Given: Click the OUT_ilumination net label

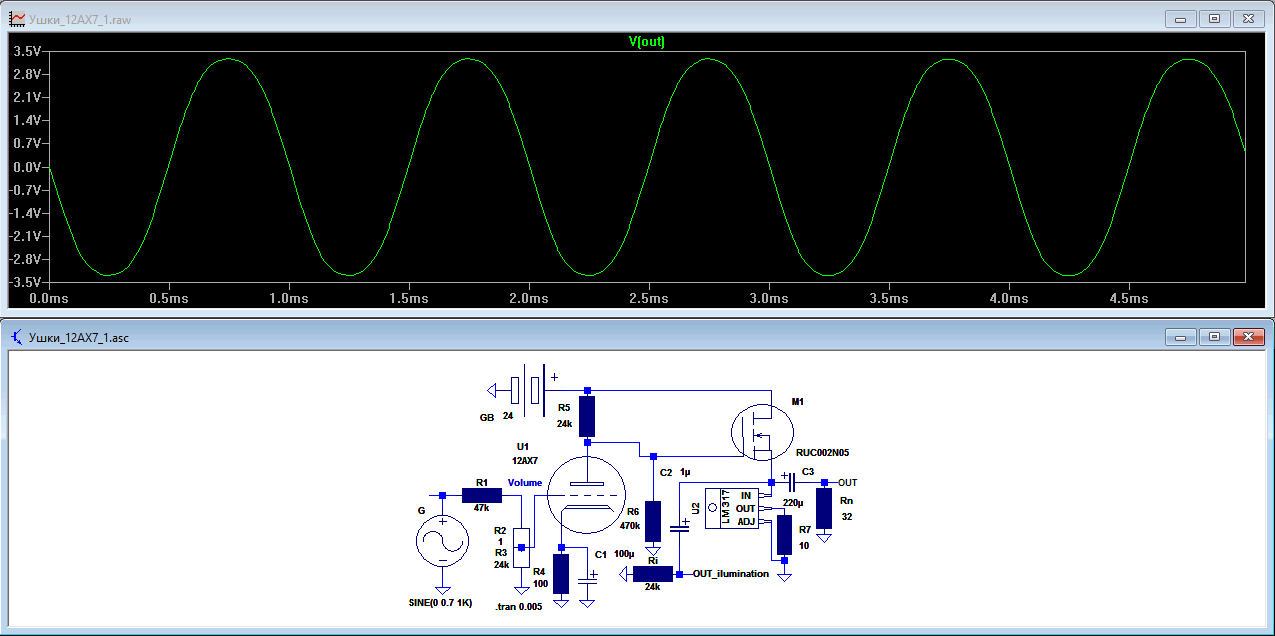Looking at the screenshot, I should [730, 574].
